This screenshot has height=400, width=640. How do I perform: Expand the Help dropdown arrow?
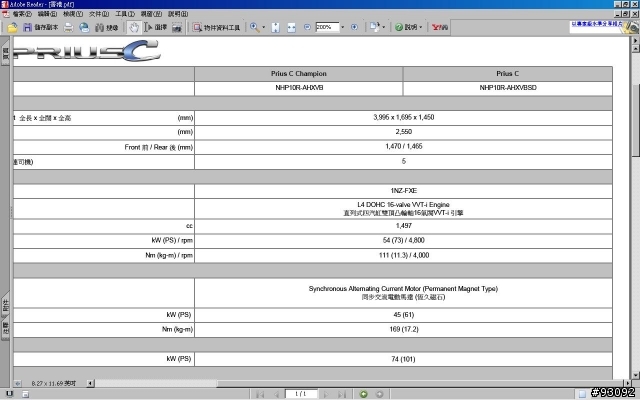click(421, 27)
